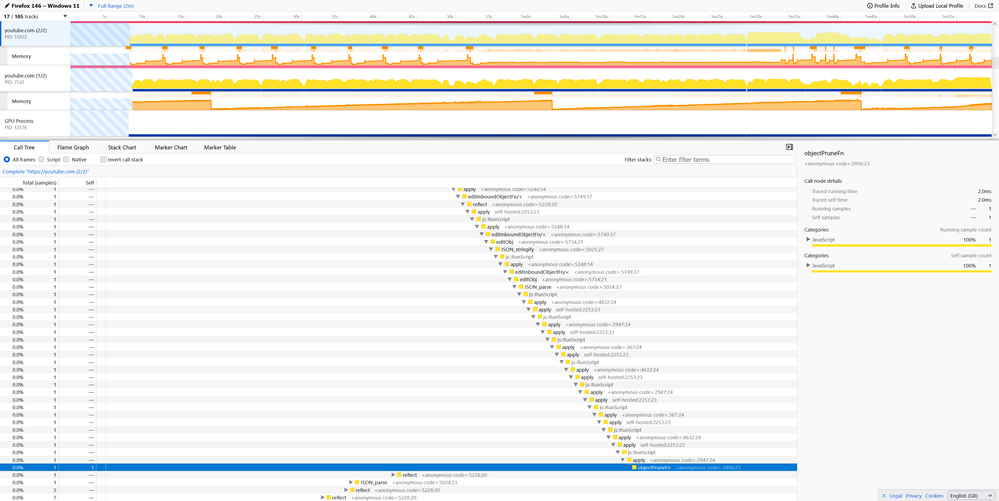Enable the Invert call stack checkbox

click(103, 159)
